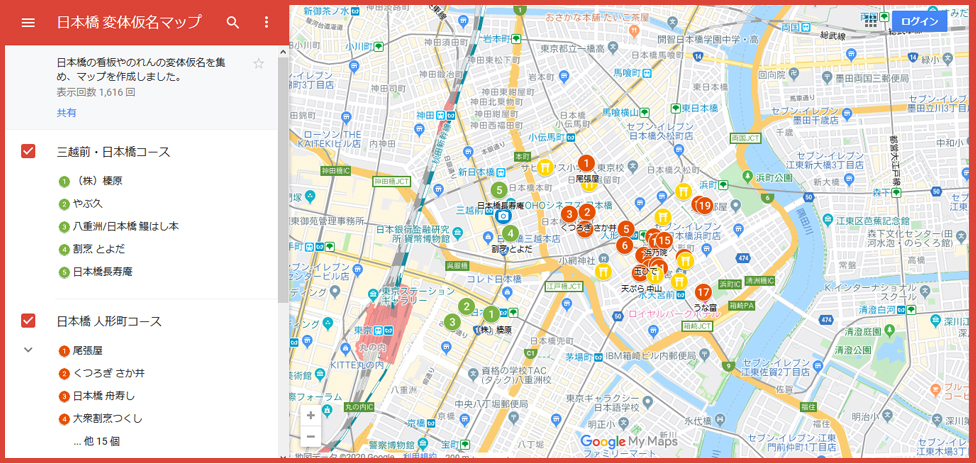Screen dimensions: 976x464
Task: Select orange map marker number 5
Action: click(x=626, y=229)
